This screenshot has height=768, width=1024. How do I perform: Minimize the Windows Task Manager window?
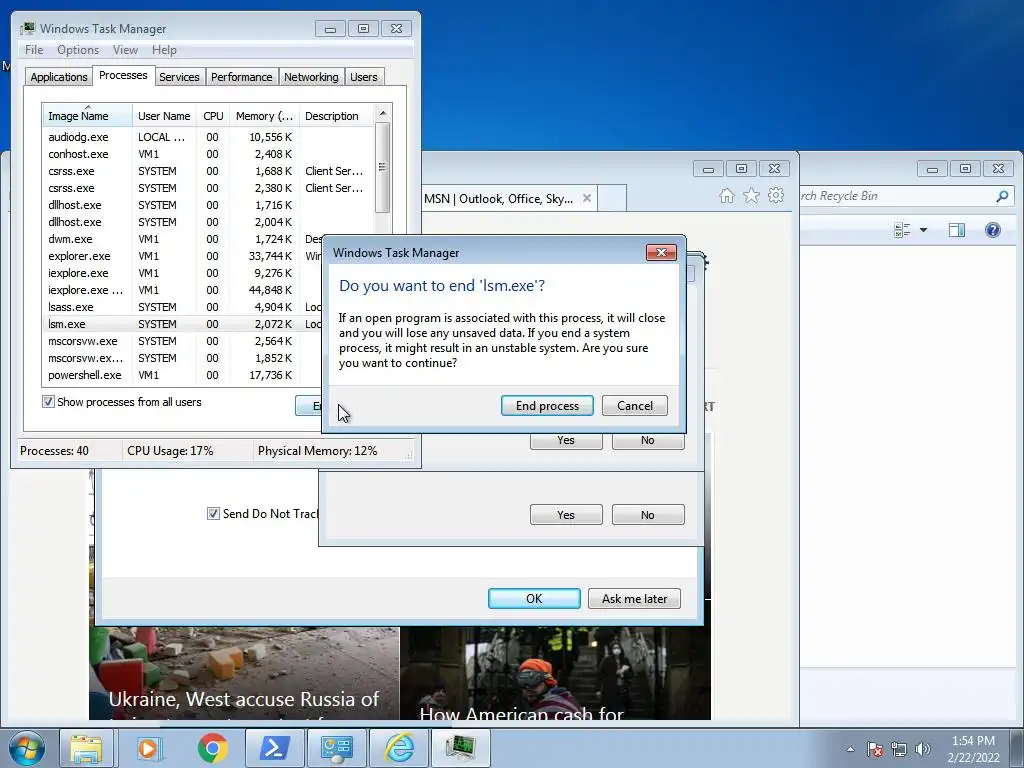click(330, 29)
